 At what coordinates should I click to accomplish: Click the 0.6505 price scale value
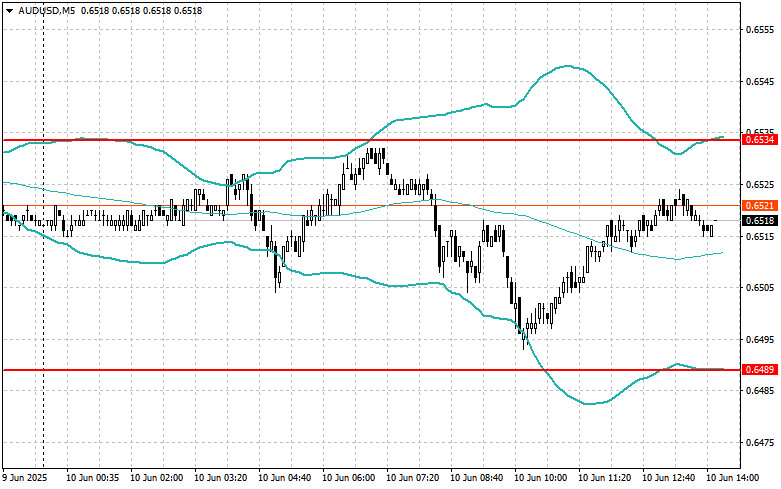760,288
